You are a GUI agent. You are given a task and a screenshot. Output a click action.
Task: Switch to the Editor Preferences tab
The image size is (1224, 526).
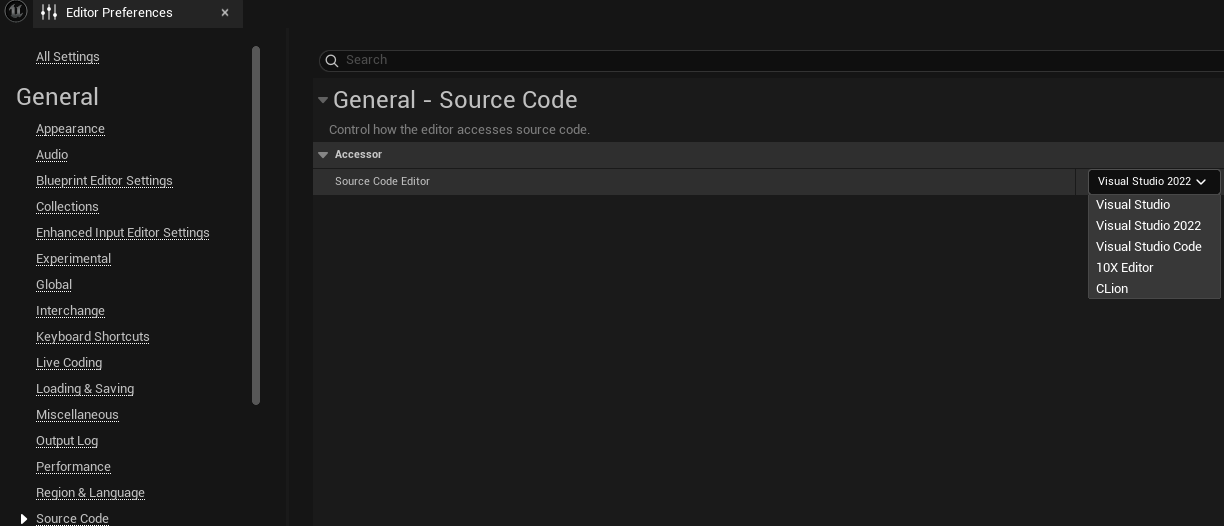tap(138, 12)
